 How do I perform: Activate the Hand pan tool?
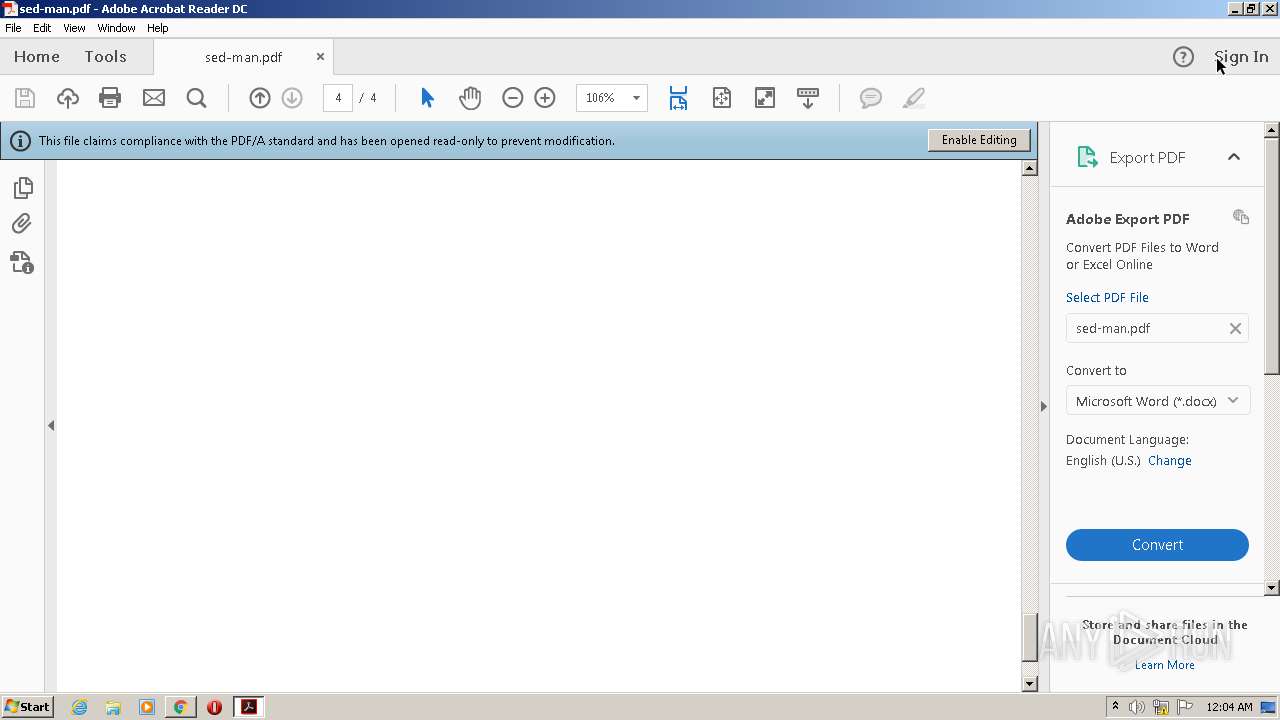pyautogui.click(x=470, y=98)
